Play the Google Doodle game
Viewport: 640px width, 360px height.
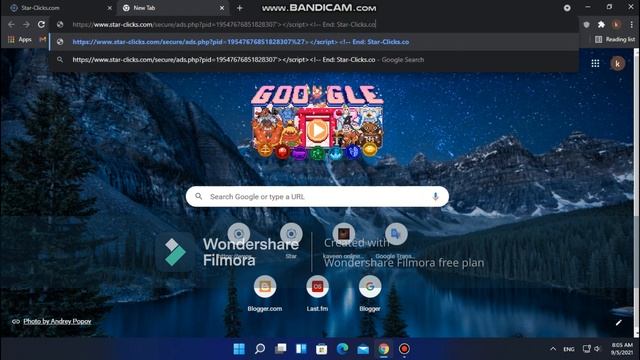tap(317, 131)
